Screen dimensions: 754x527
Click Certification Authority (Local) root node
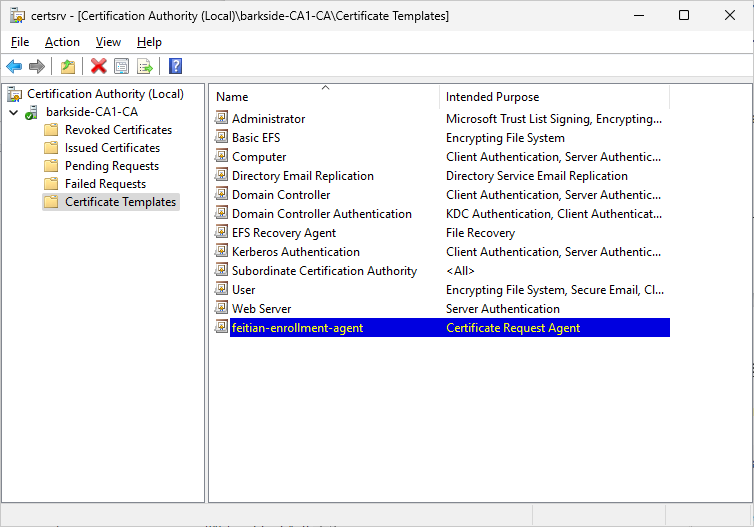tap(105, 94)
